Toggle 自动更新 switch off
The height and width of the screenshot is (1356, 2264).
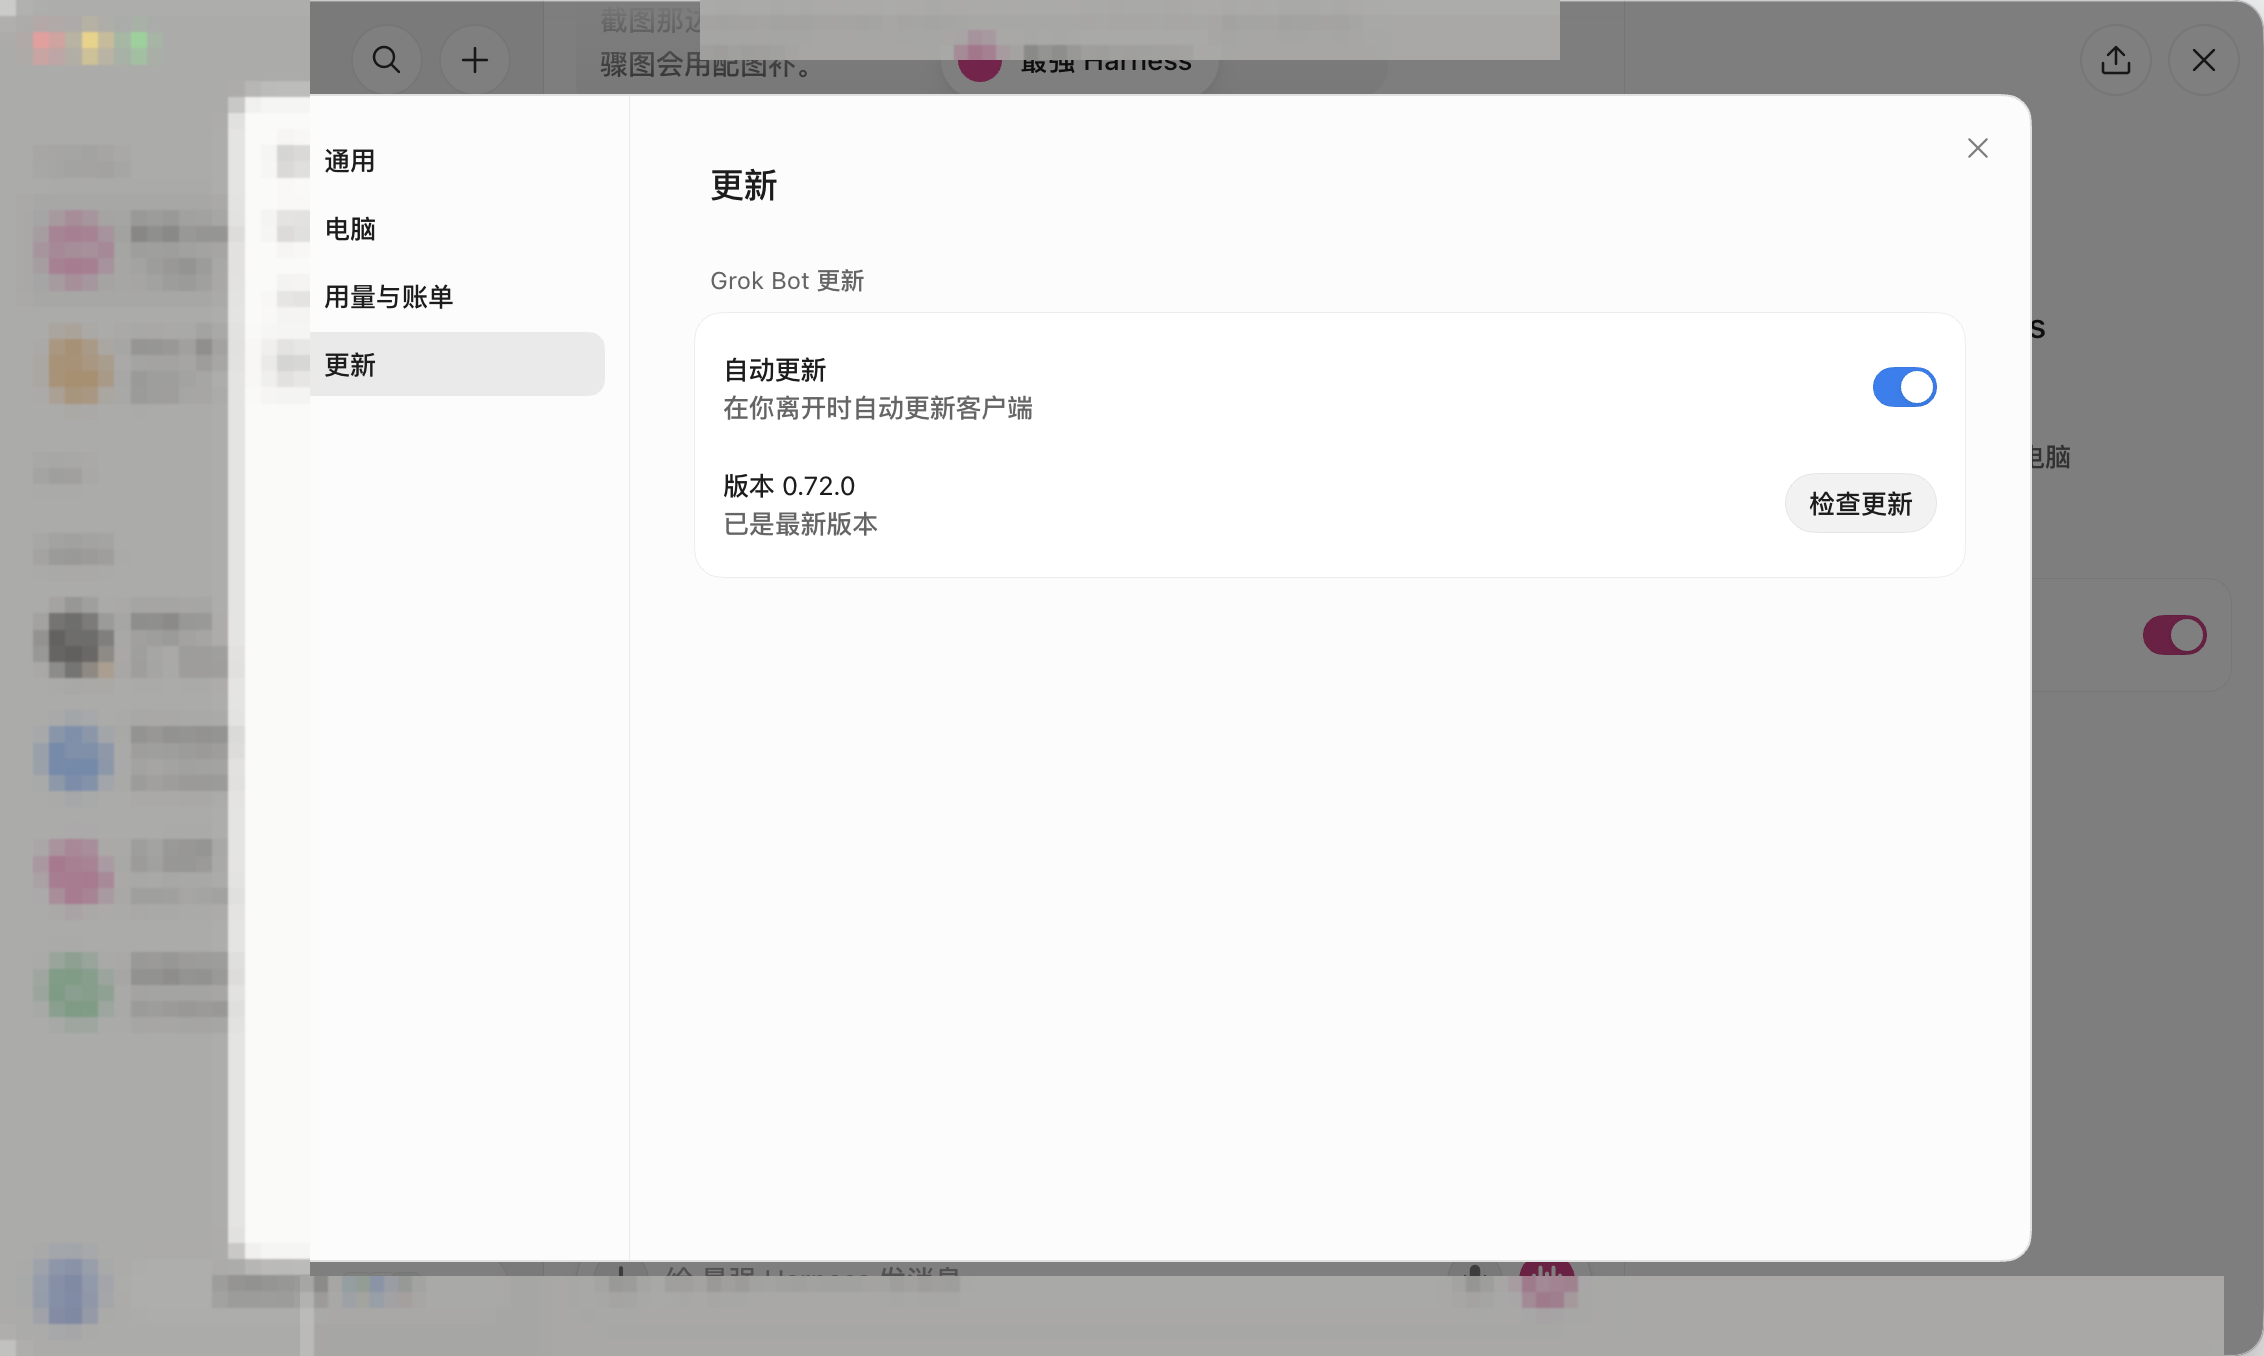click(x=1904, y=387)
